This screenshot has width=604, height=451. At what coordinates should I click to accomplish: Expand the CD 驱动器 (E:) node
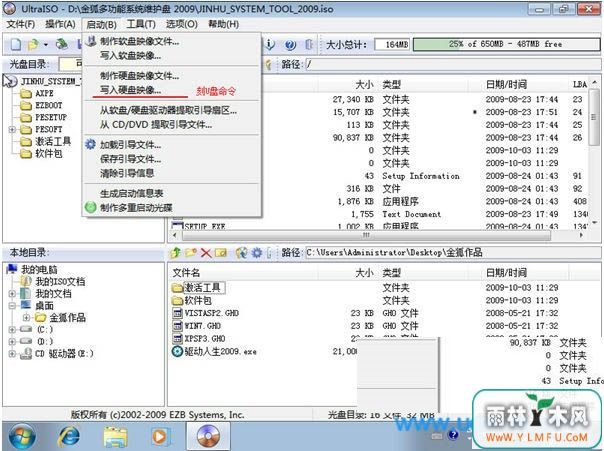point(12,353)
